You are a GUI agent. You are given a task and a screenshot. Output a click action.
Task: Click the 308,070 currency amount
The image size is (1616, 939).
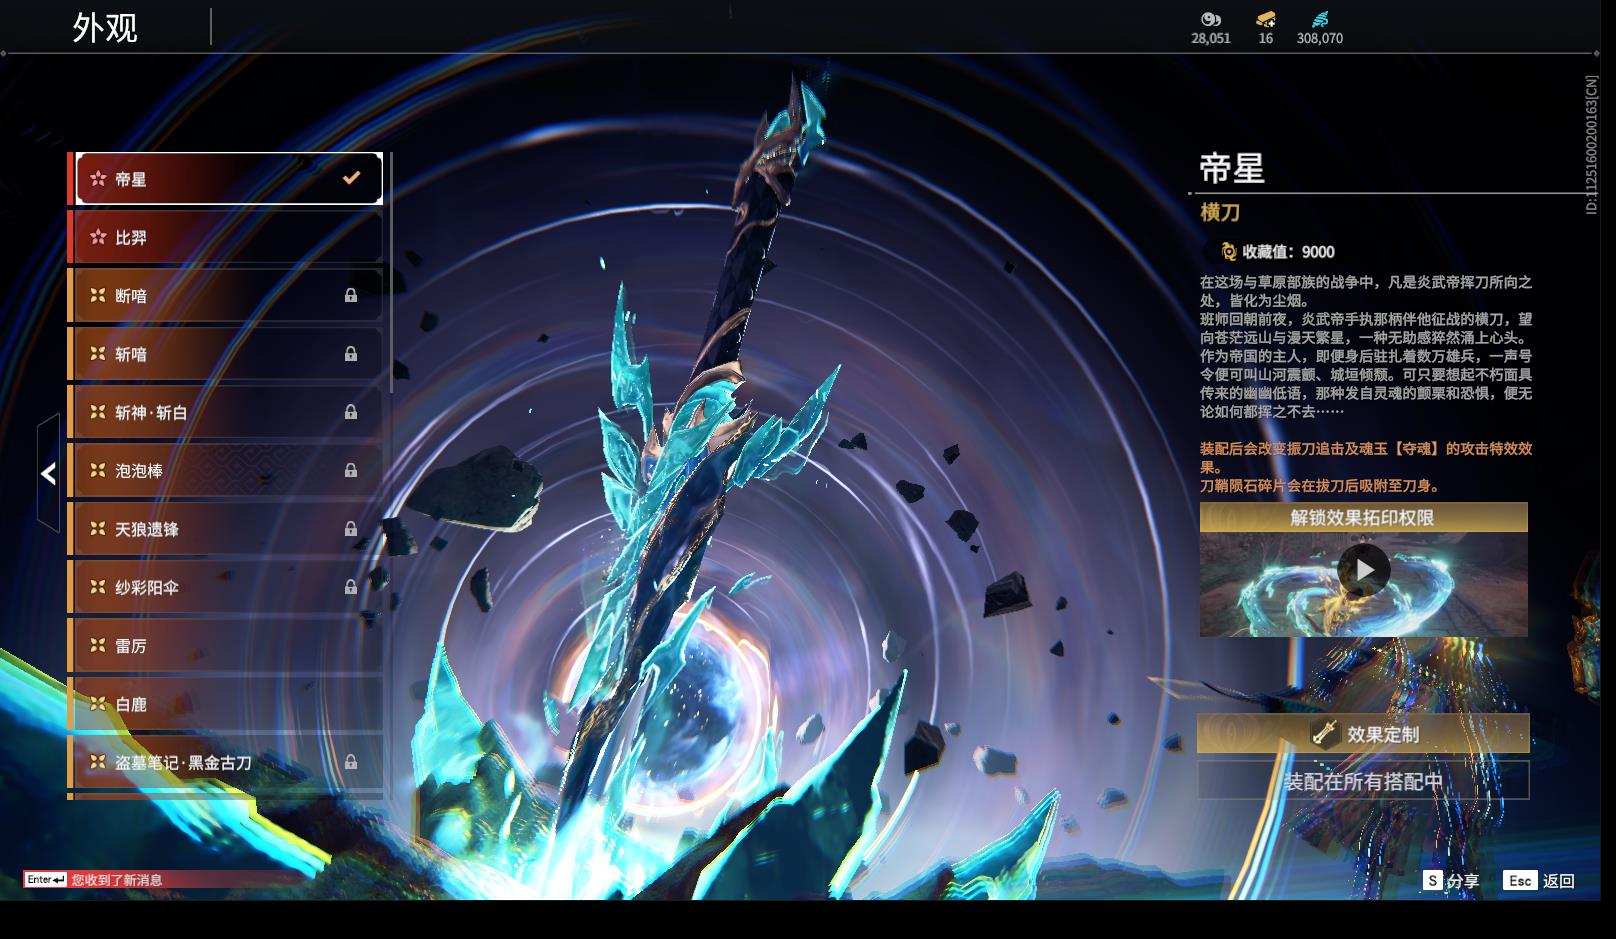click(1320, 38)
